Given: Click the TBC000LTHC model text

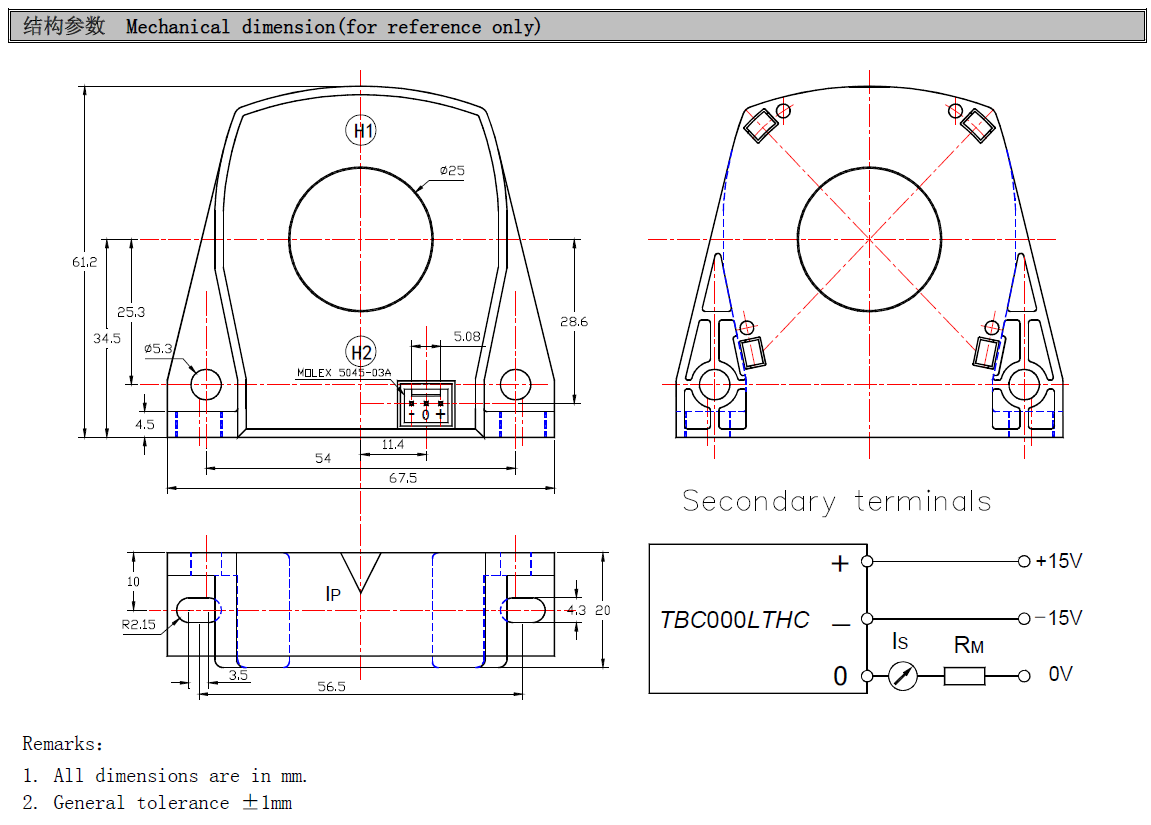Looking at the screenshot, I should click(734, 620).
